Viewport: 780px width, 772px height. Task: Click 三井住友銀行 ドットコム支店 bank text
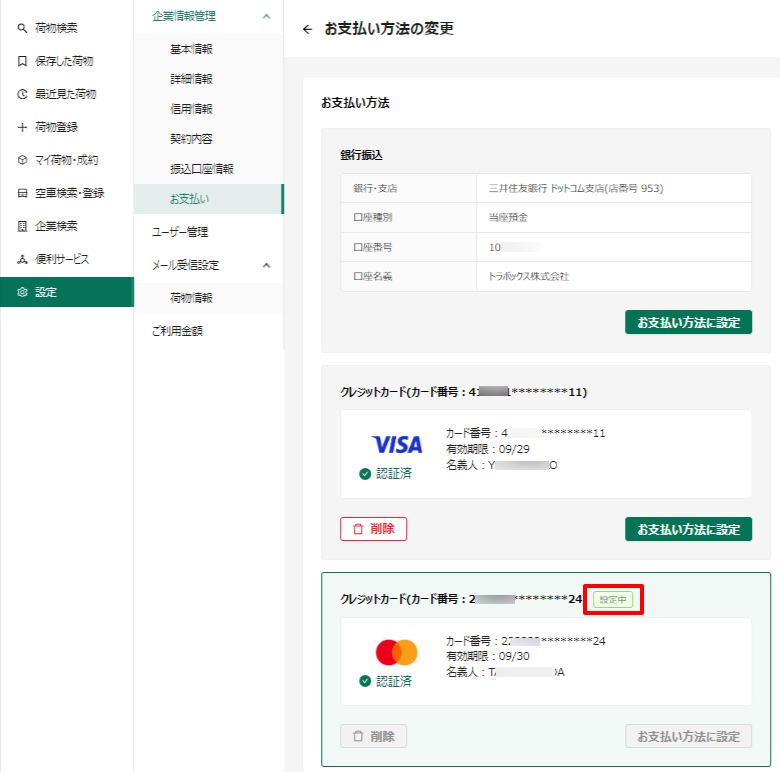[x=576, y=189]
